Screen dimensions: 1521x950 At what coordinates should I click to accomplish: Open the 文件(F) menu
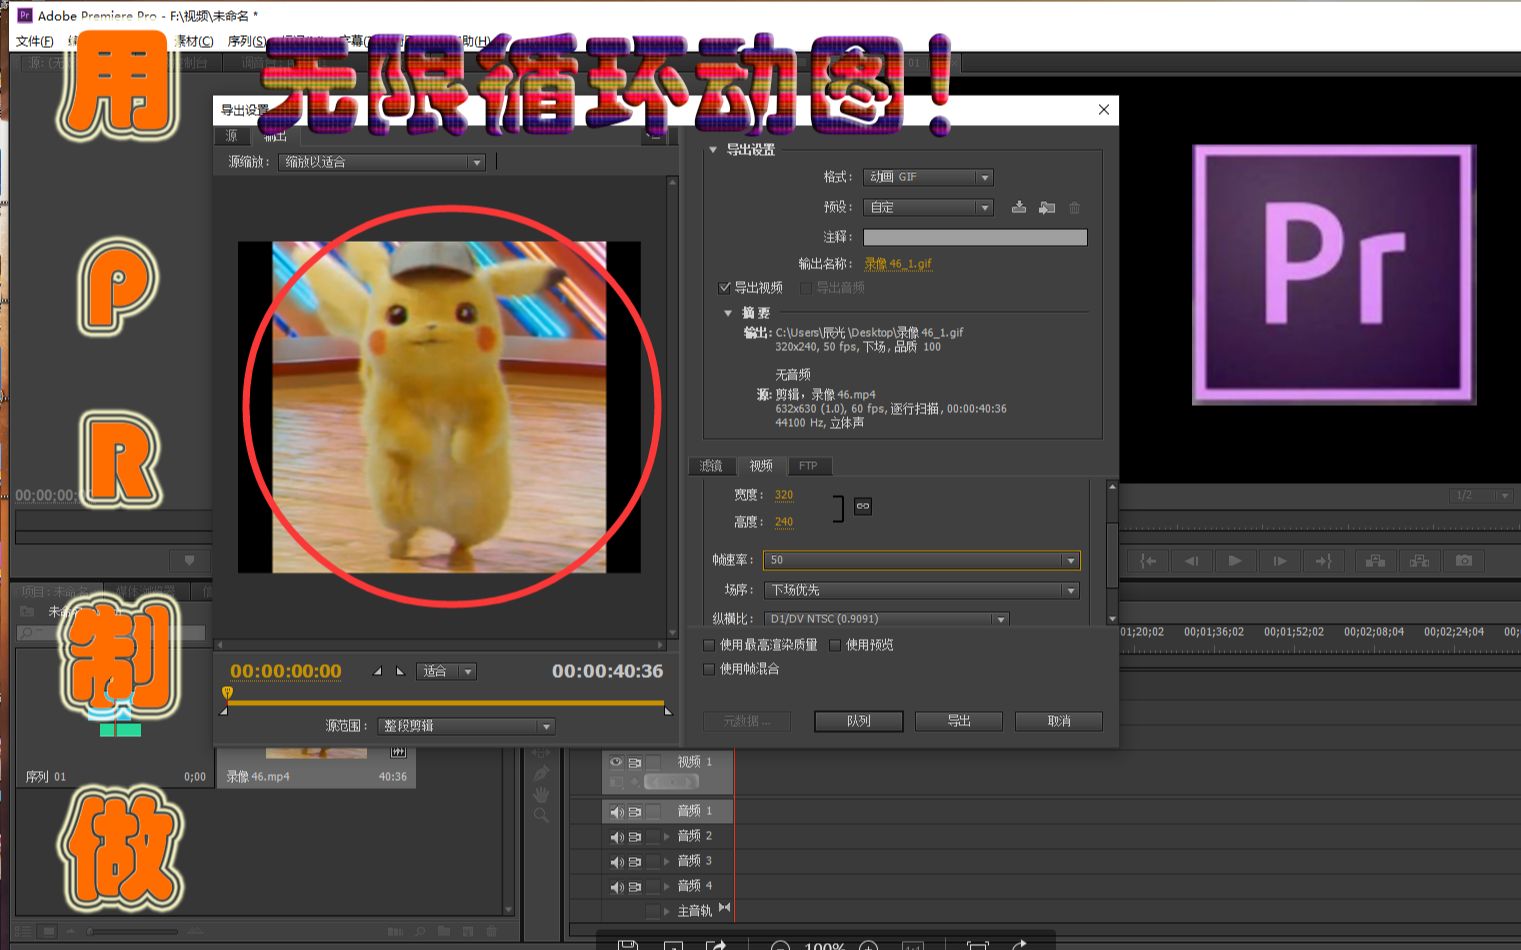pyautogui.click(x=35, y=41)
